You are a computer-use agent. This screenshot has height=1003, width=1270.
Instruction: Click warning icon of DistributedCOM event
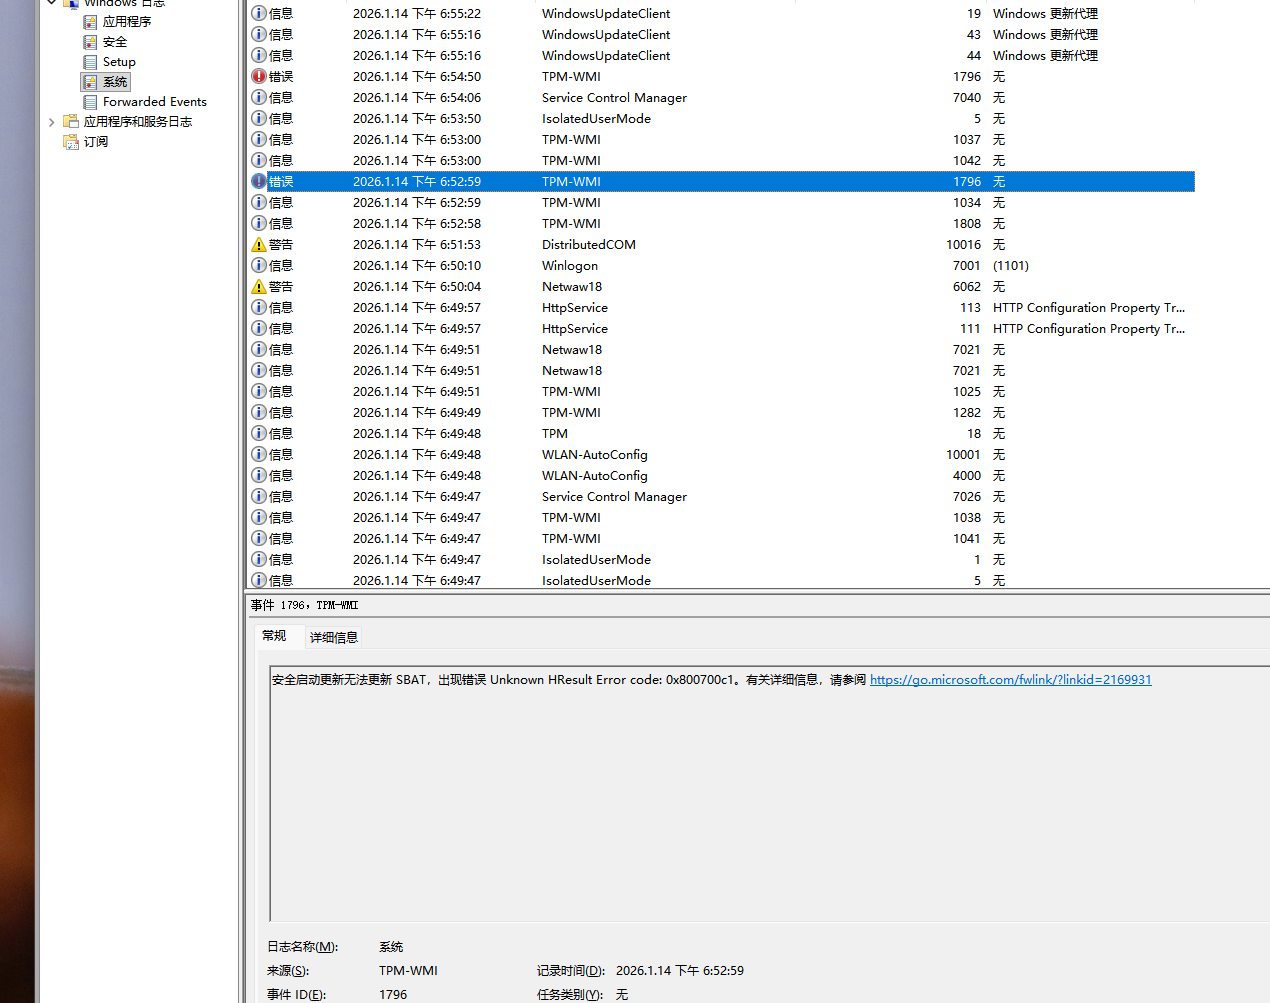coord(259,244)
